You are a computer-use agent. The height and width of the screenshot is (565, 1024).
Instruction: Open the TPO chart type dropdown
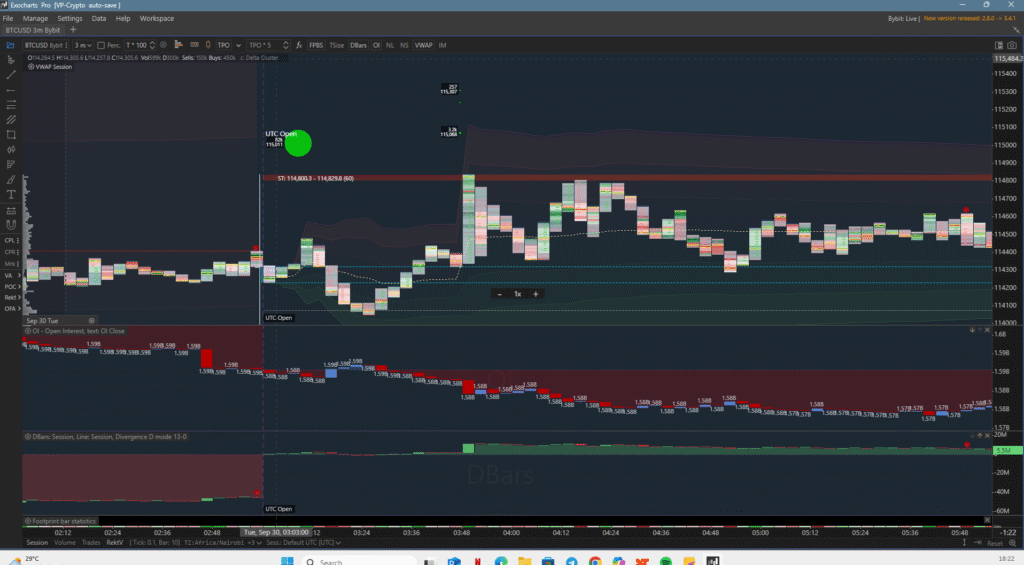225,45
